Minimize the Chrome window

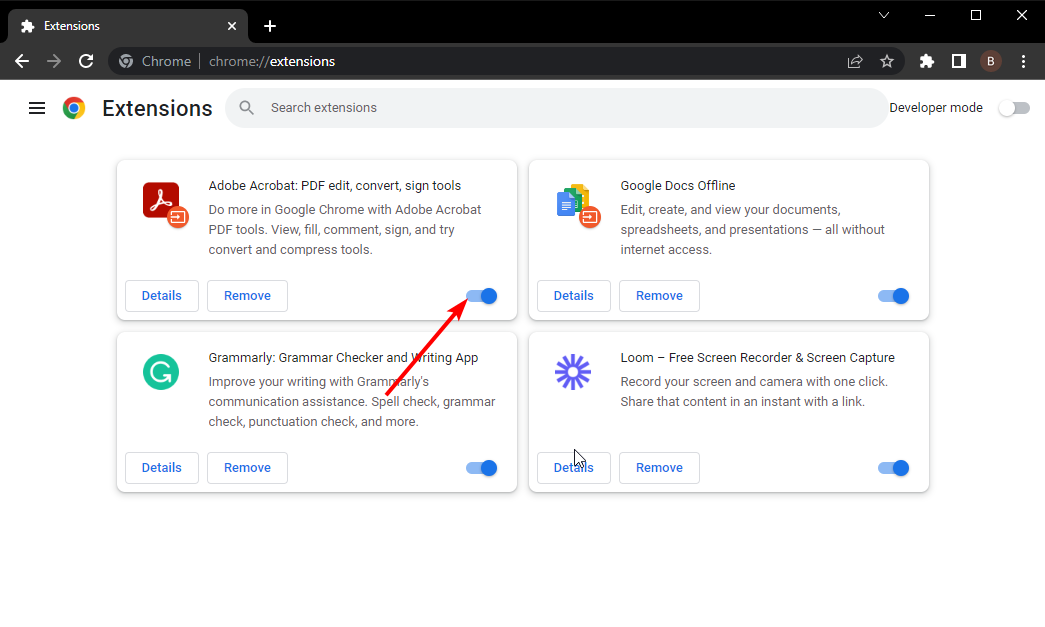click(930, 15)
